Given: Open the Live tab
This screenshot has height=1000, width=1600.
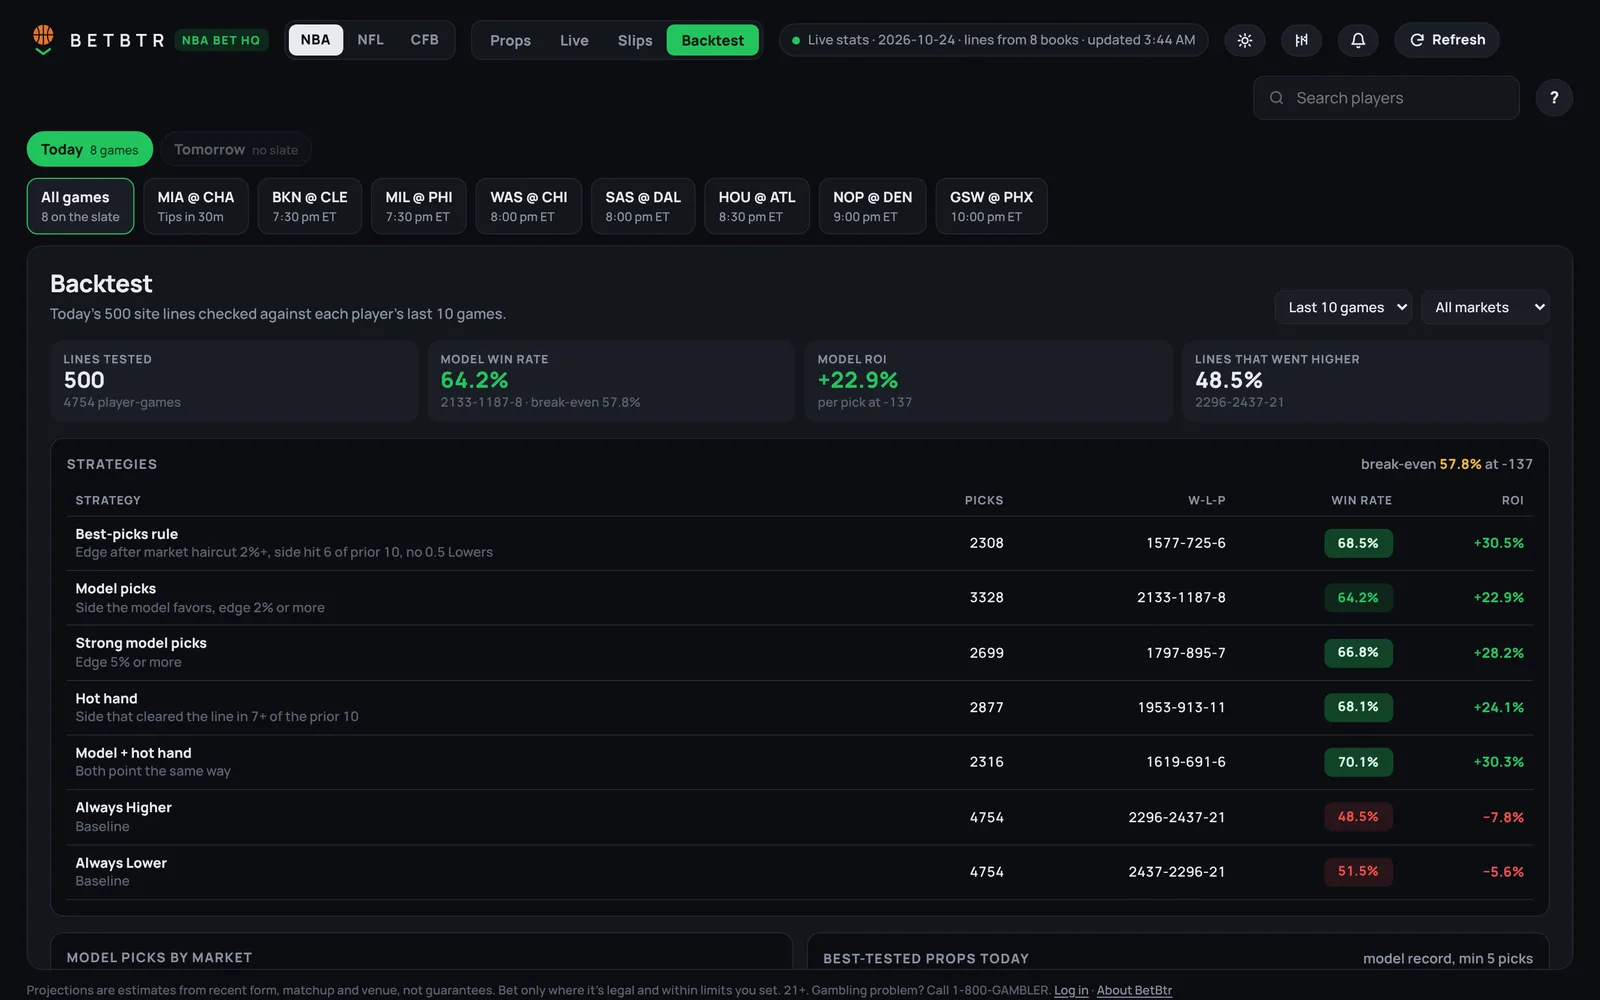Looking at the screenshot, I should click(x=574, y=40).
